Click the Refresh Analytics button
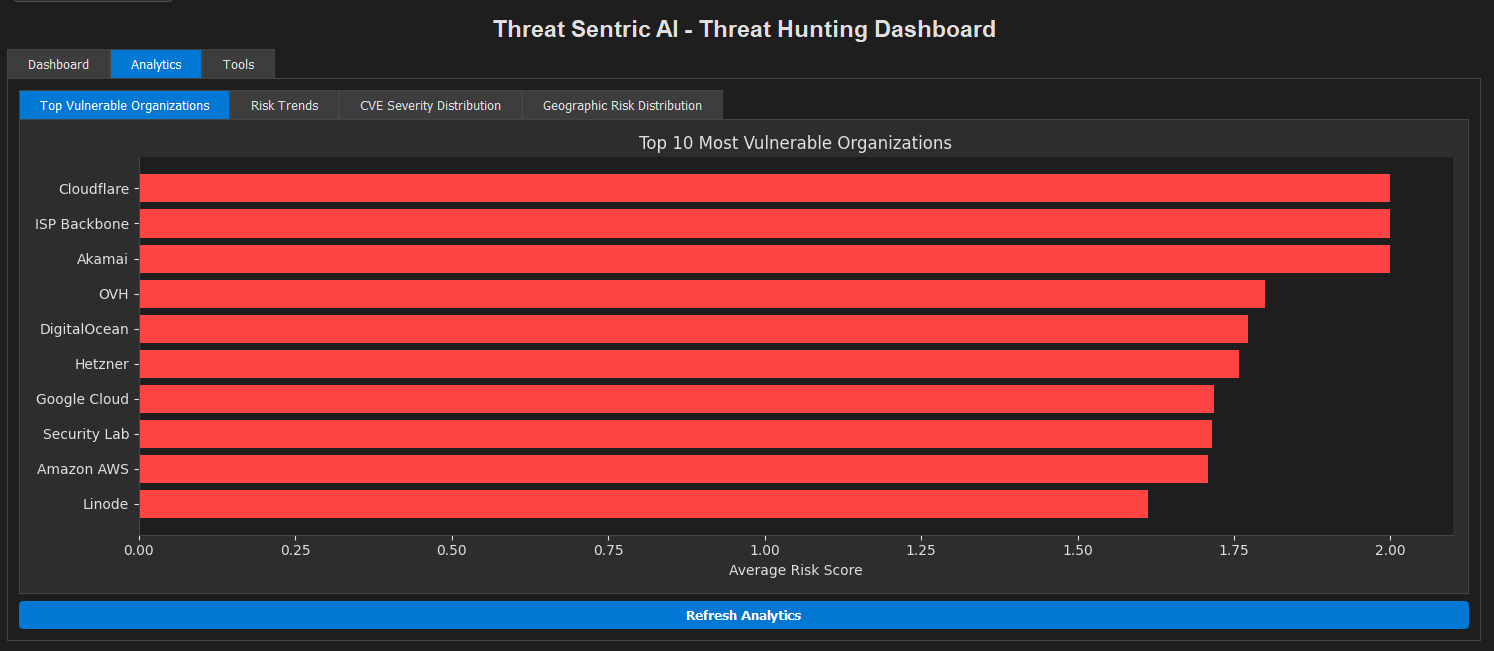 tap(743, 615)
